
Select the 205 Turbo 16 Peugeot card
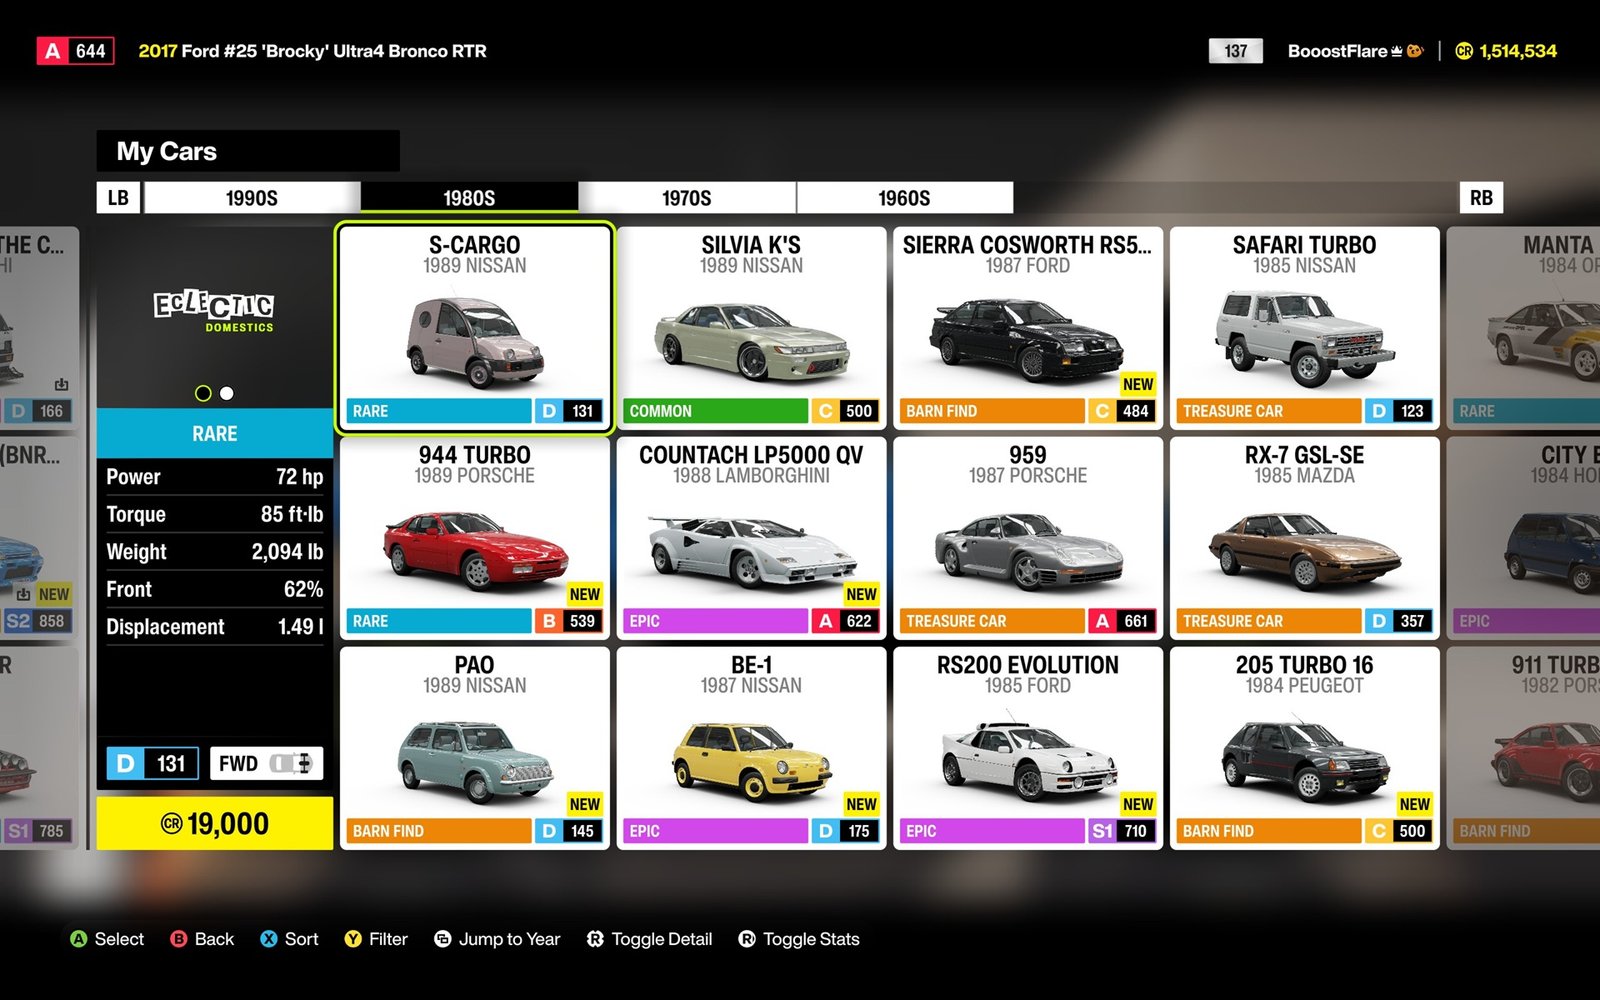tap(1305, 748)
